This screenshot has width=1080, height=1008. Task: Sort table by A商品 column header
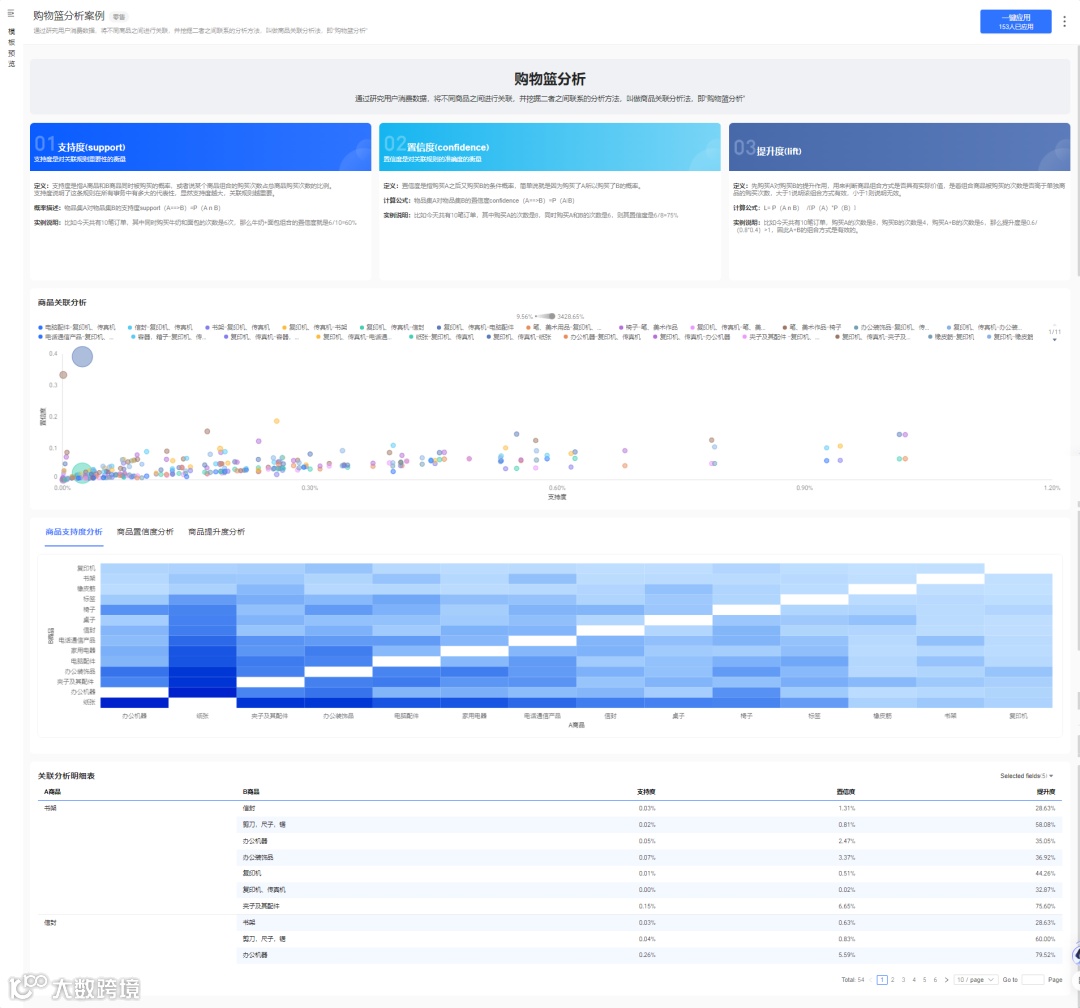click(x=52, y=792)
